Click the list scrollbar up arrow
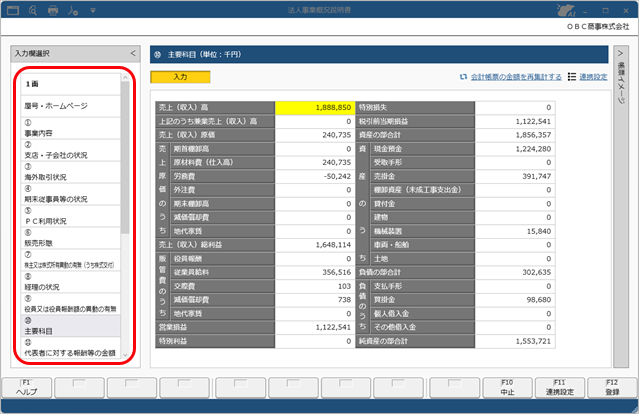This screenshot has width=639, height=414. pos(125,77)
